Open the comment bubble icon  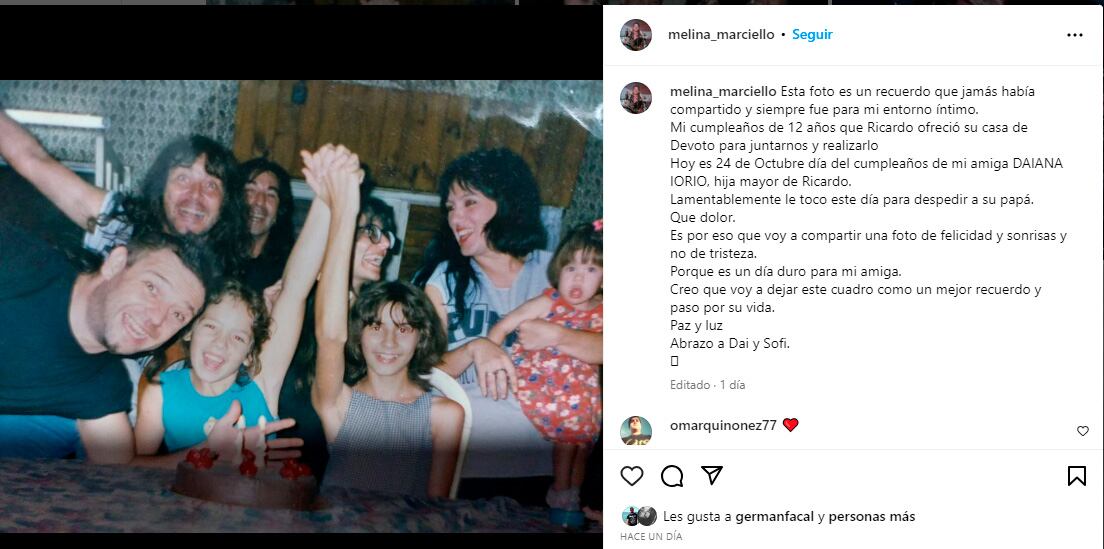(672, 477)
